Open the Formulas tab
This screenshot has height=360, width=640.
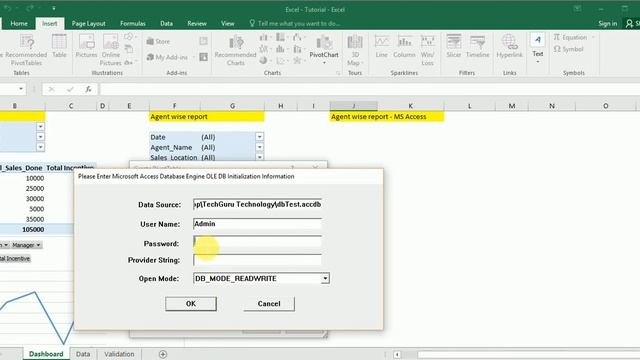133,24
